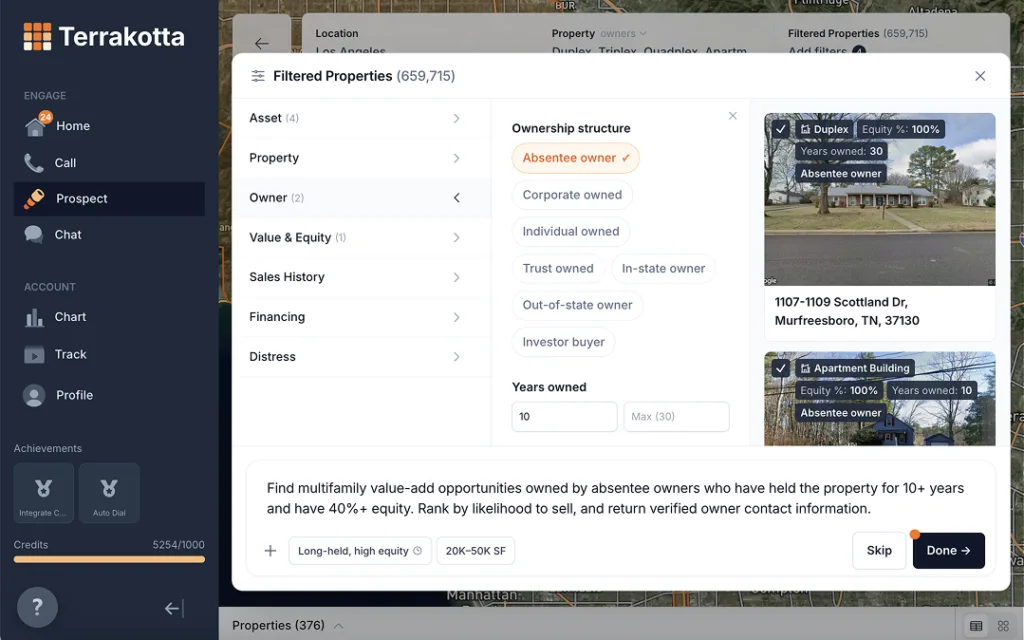
Task: Click the Skip button
Action: pyautogui.click(x=879, y=551)
